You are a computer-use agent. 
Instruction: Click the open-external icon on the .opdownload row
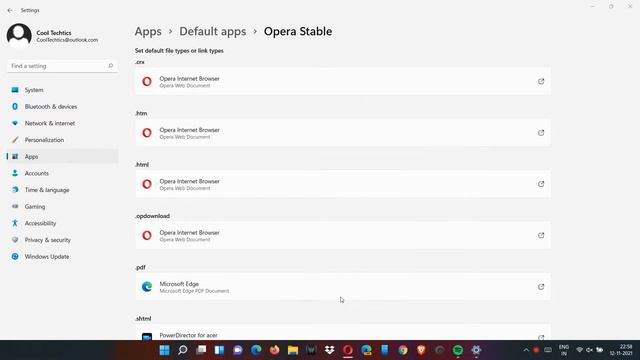541,236
